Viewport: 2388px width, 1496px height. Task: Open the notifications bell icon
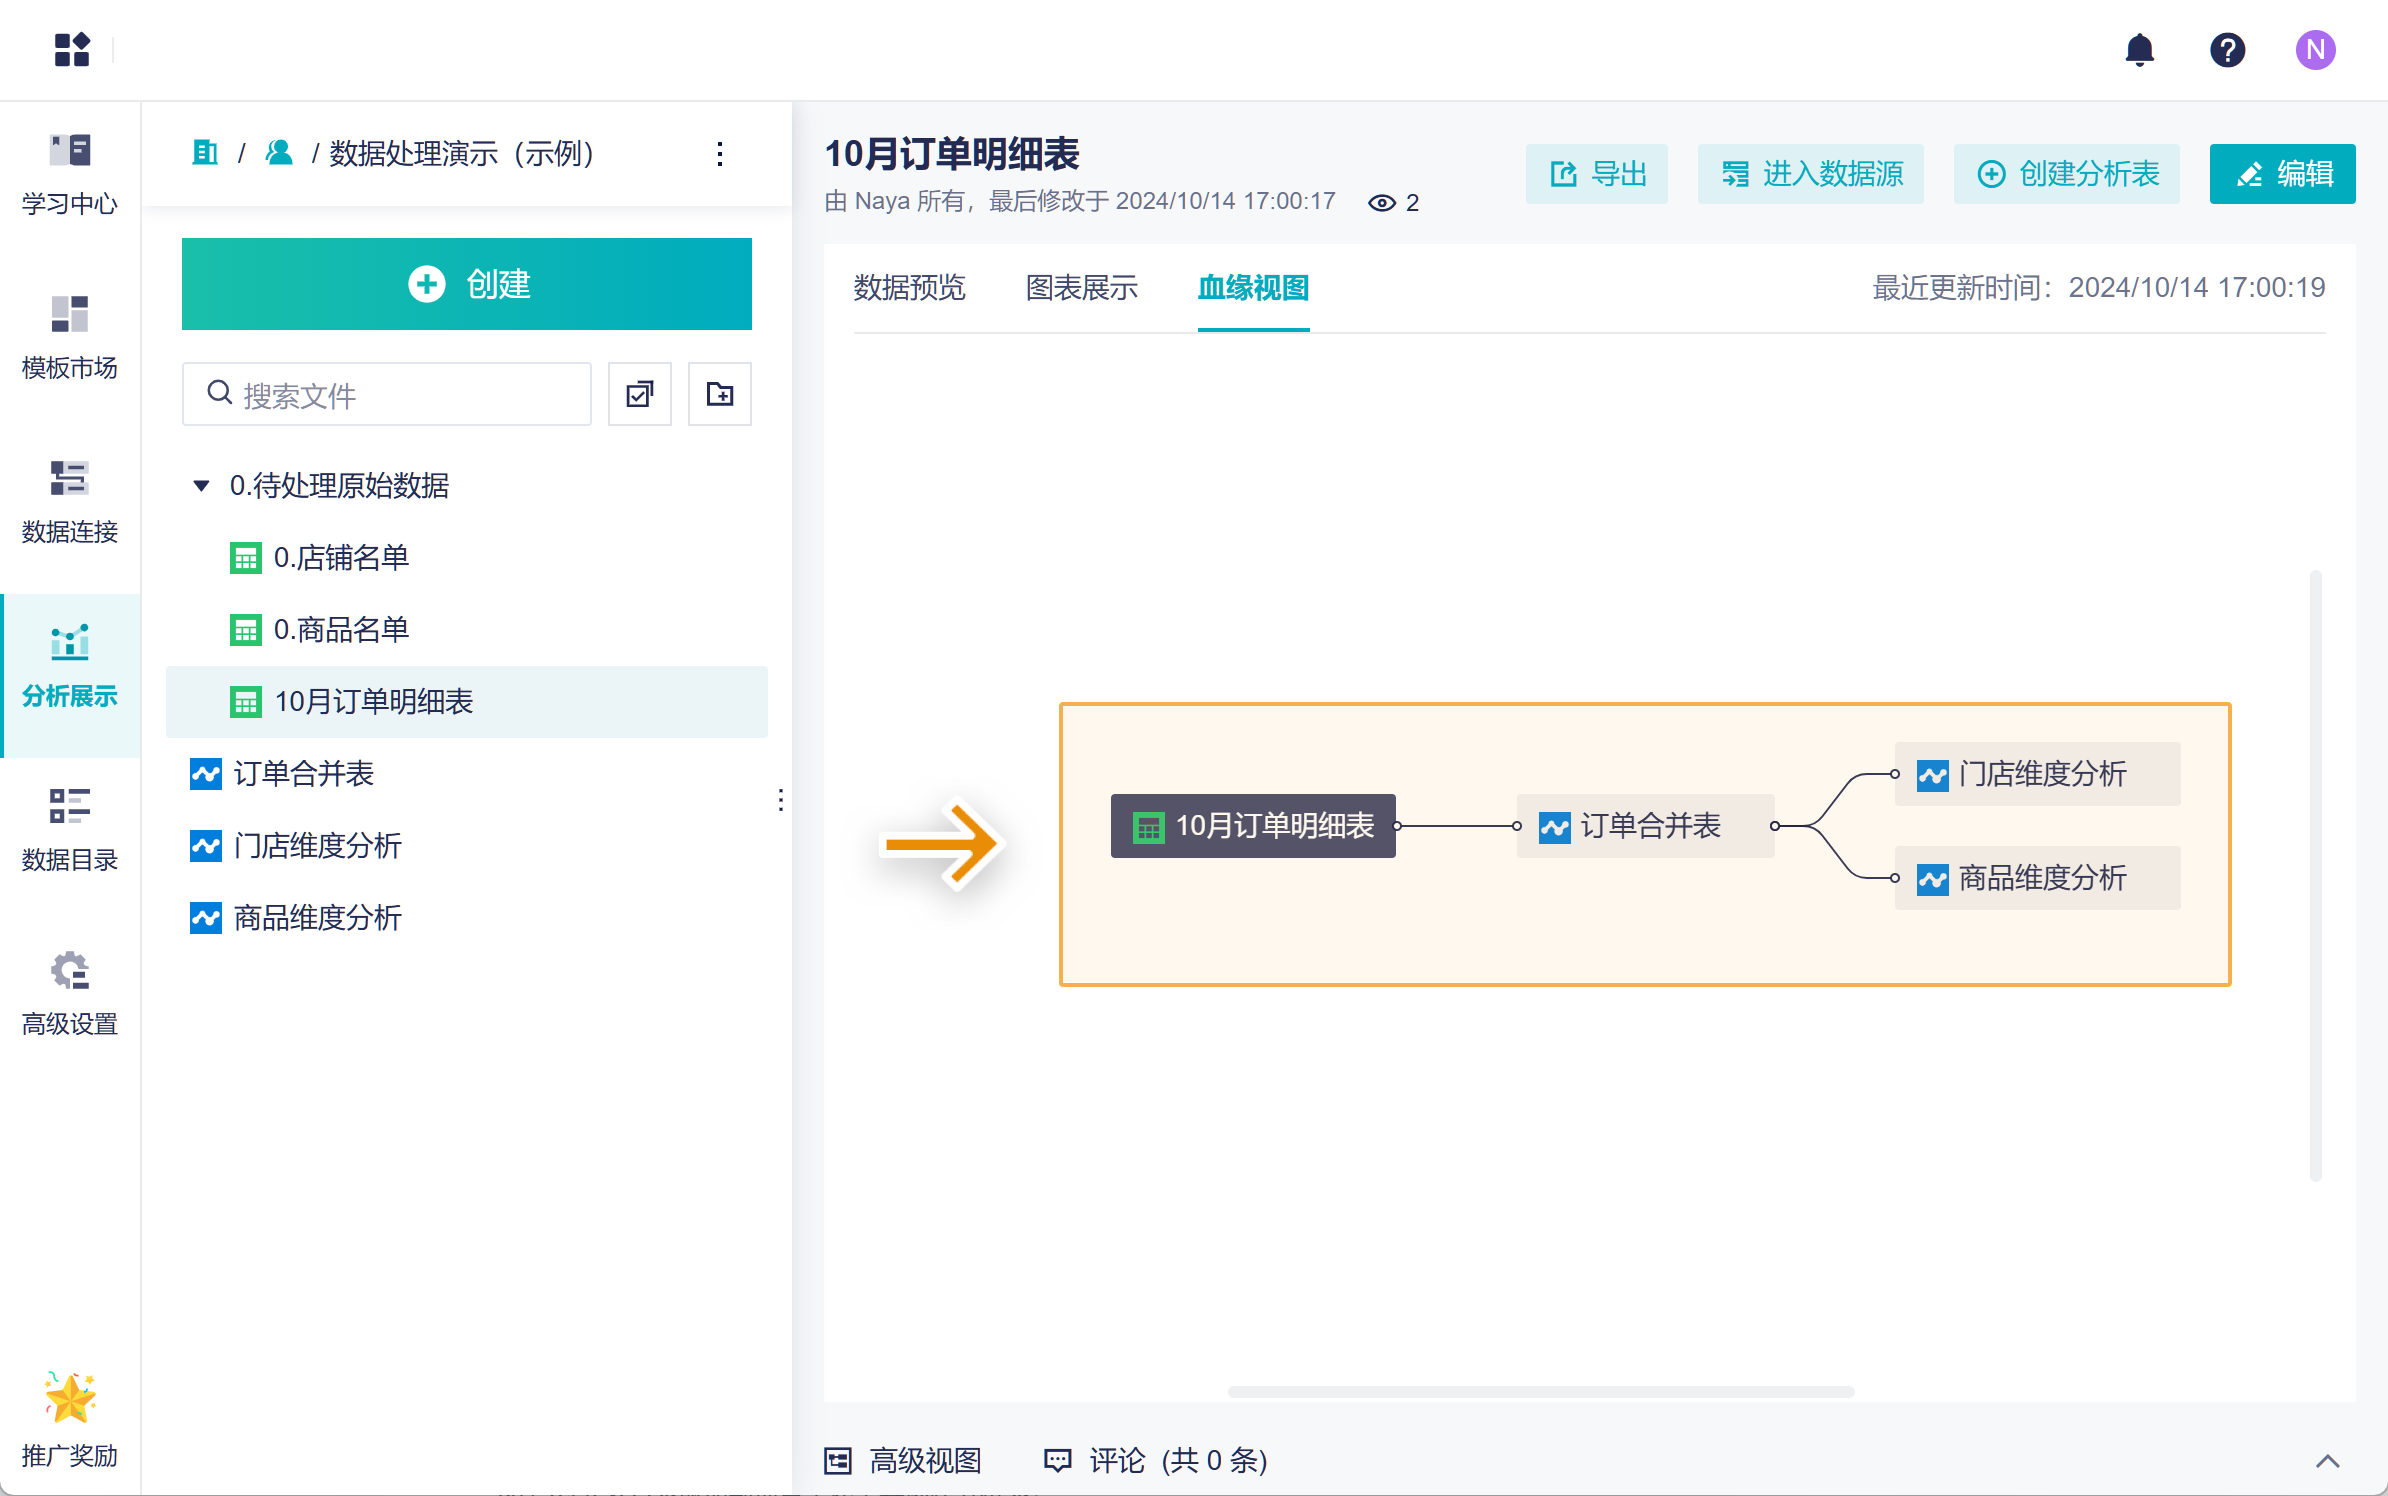[2139, 50]
